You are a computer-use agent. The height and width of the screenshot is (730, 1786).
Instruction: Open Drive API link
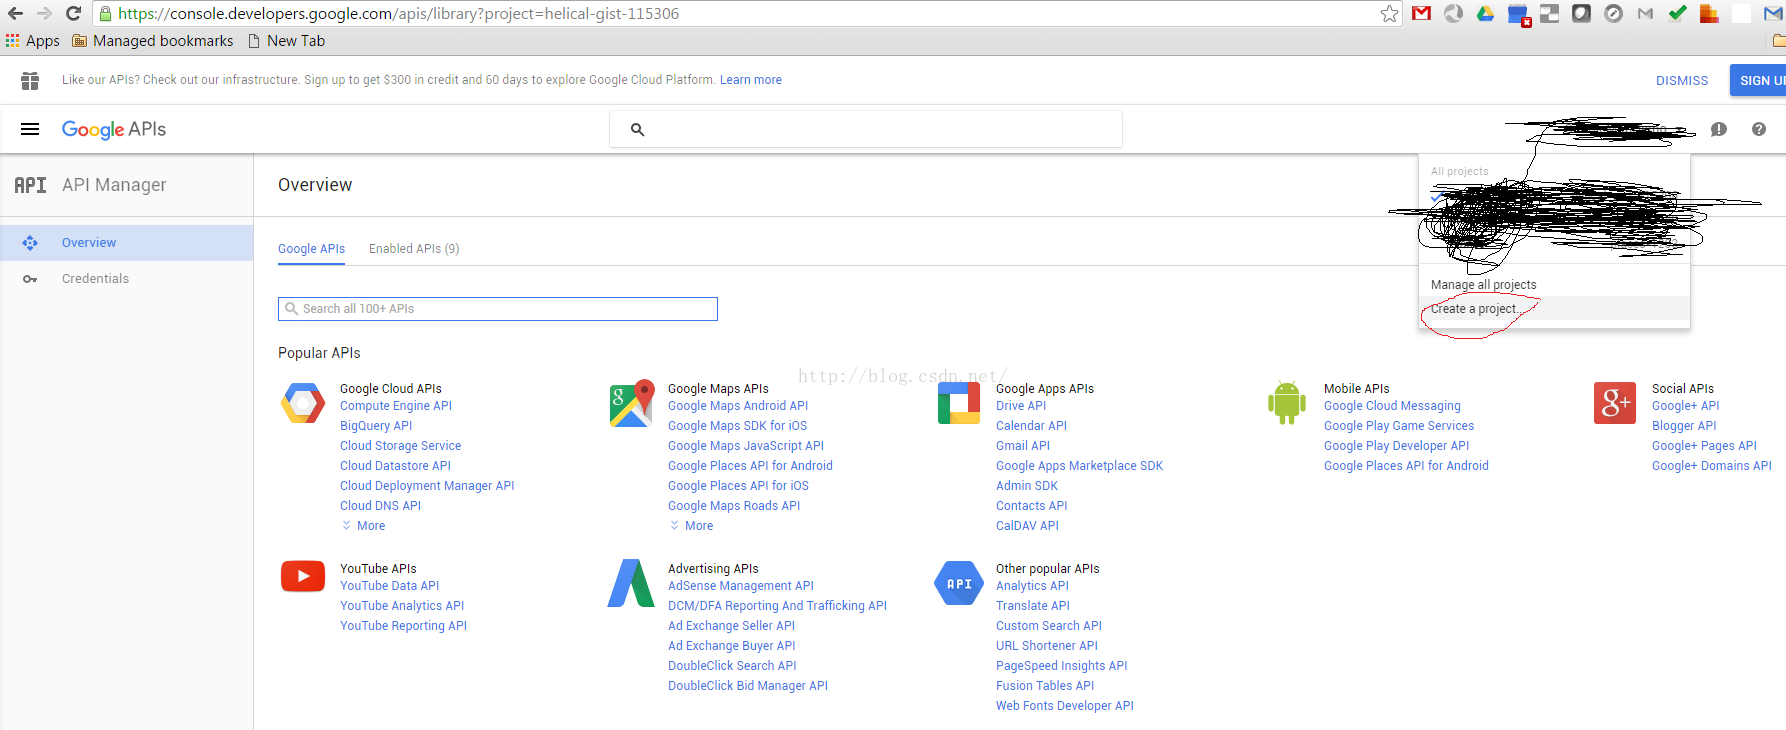pyautogui.click(x=1021, y=406)
